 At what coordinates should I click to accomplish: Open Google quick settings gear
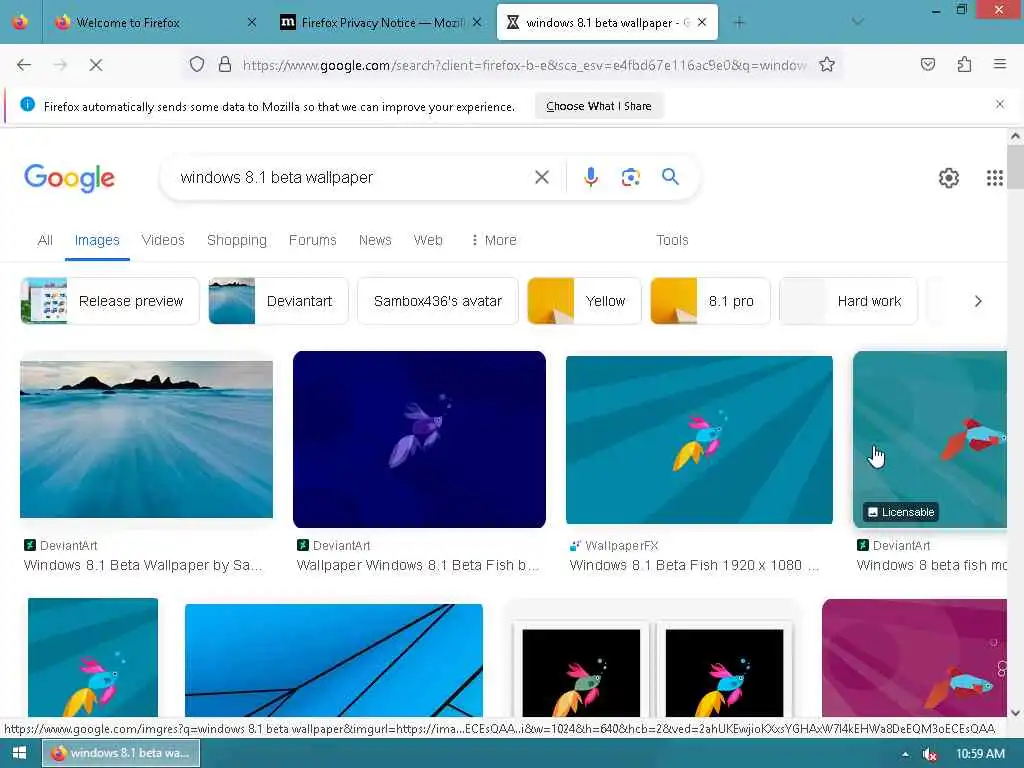pyautogui.click(x=948, y=178)
